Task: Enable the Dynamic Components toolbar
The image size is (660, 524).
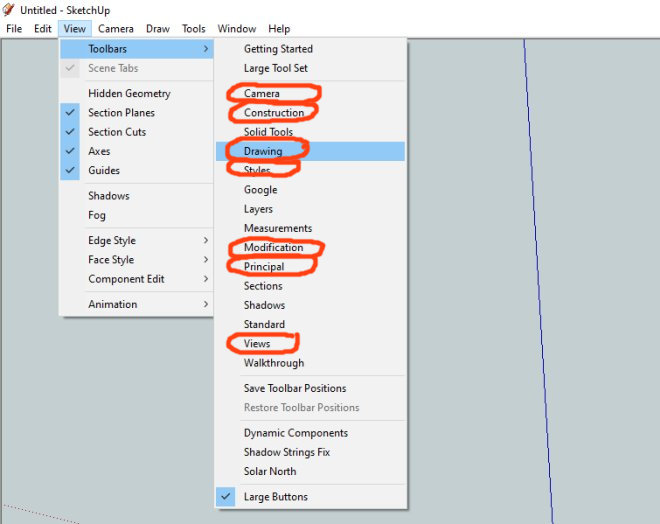Action: 311,433
